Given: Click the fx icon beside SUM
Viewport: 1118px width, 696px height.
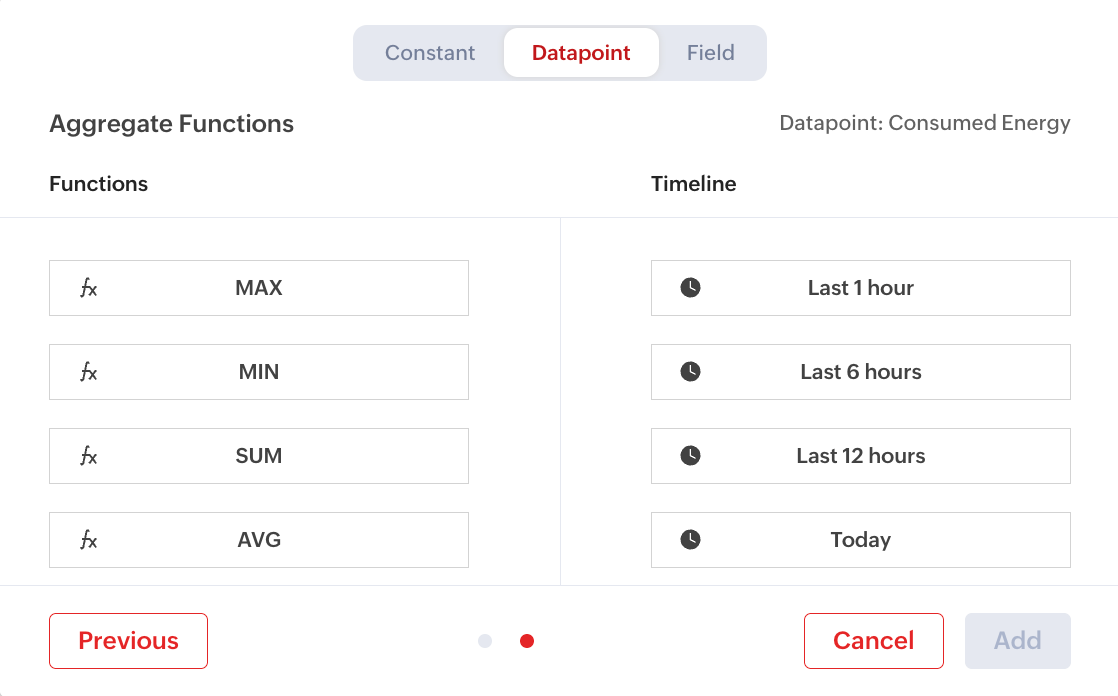Looking at the screenshot, I should (89, 457).
